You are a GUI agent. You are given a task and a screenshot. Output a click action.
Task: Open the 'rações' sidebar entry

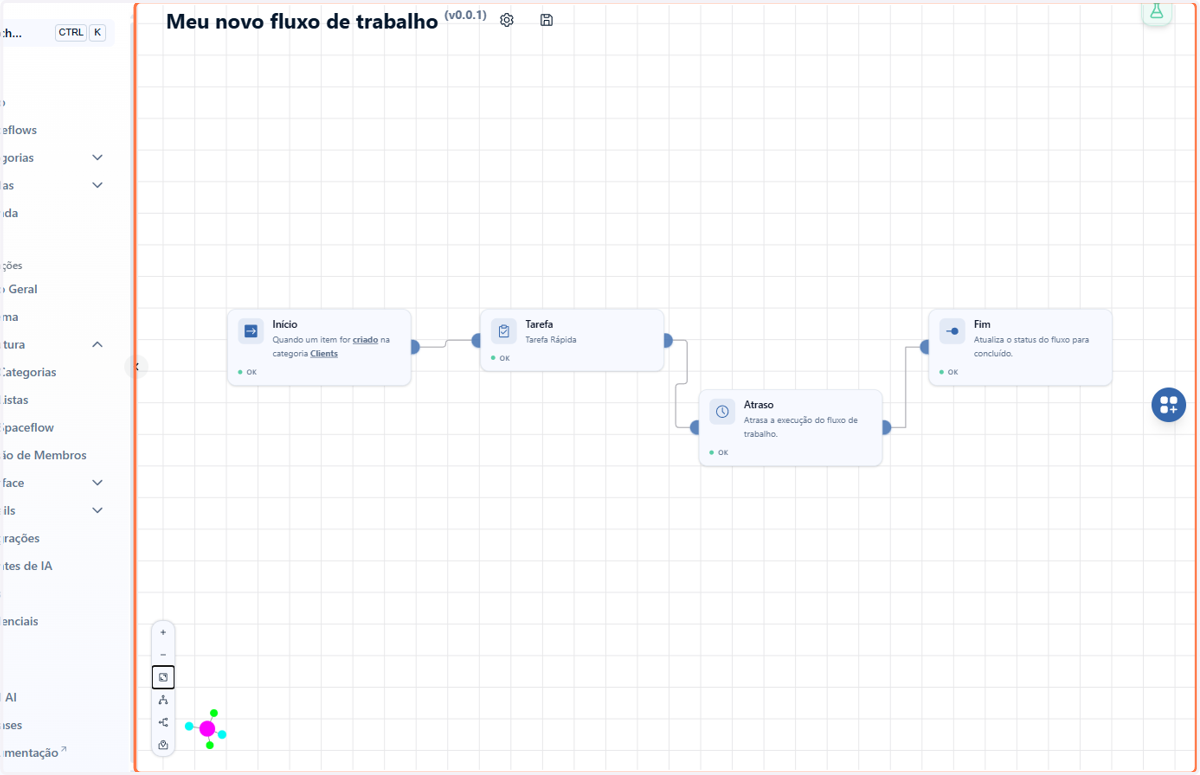(20, 538)
